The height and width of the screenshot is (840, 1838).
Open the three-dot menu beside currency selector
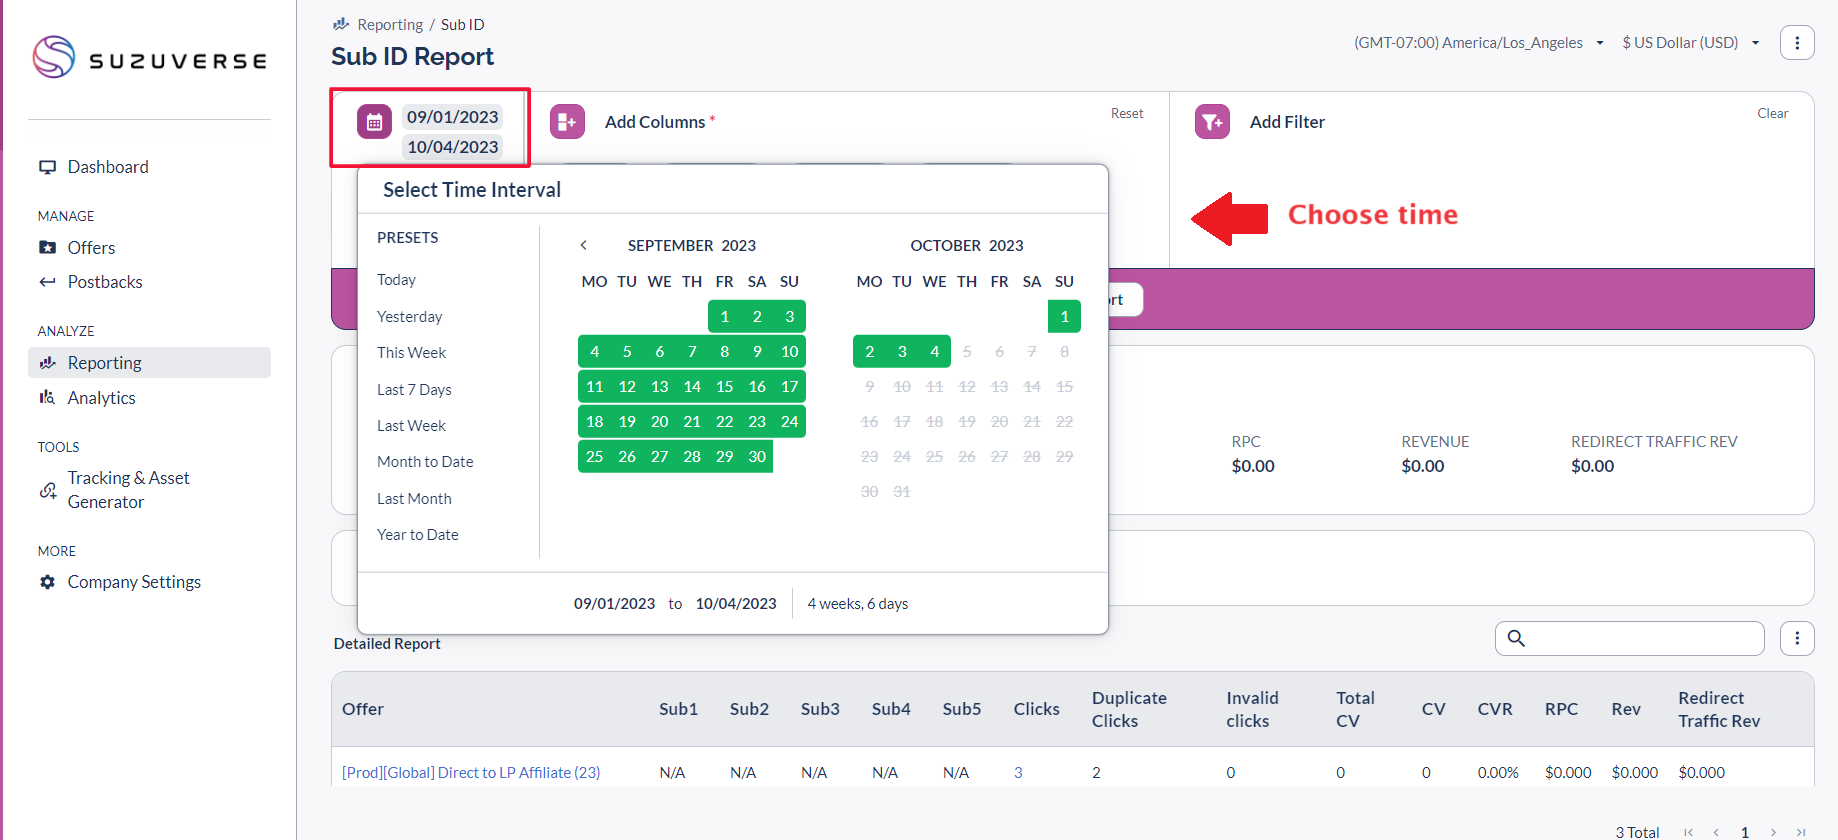click(x=1796, y=43)
